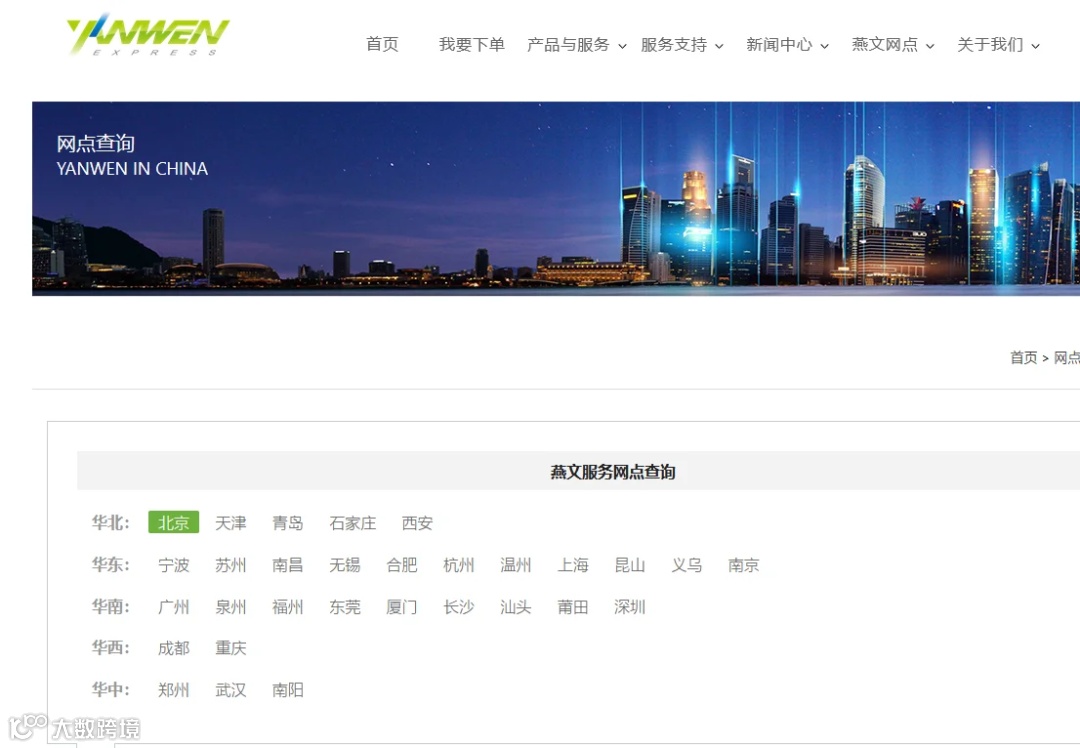The height and width of the screenshot is (748, 1080).
Task: Click the 华东: region label
Action: click(111, 565)
